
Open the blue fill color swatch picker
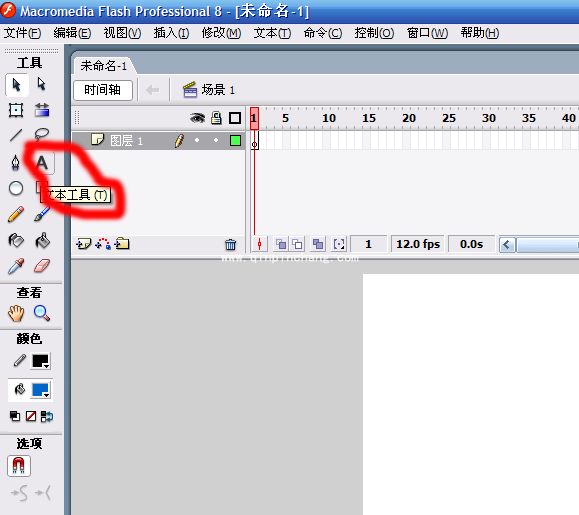click(x=41, y=390)
